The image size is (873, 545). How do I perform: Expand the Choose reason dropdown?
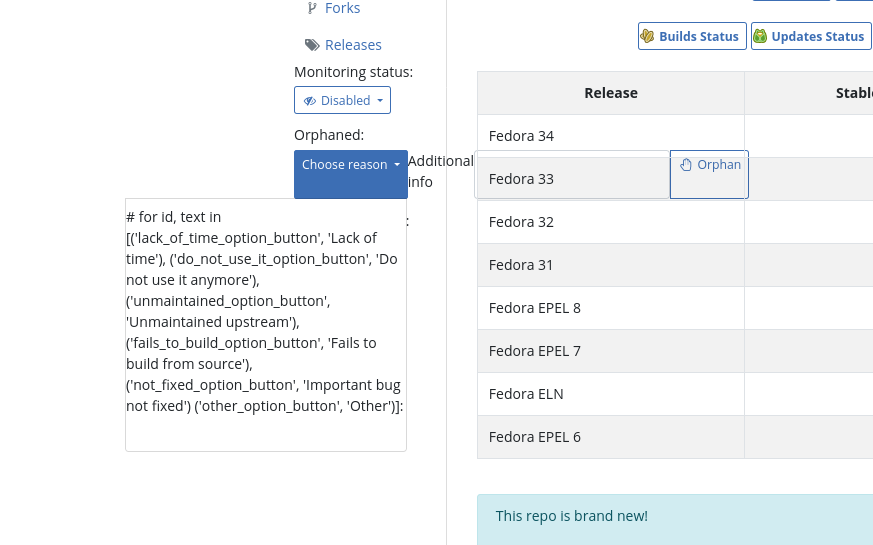(351, 174)
